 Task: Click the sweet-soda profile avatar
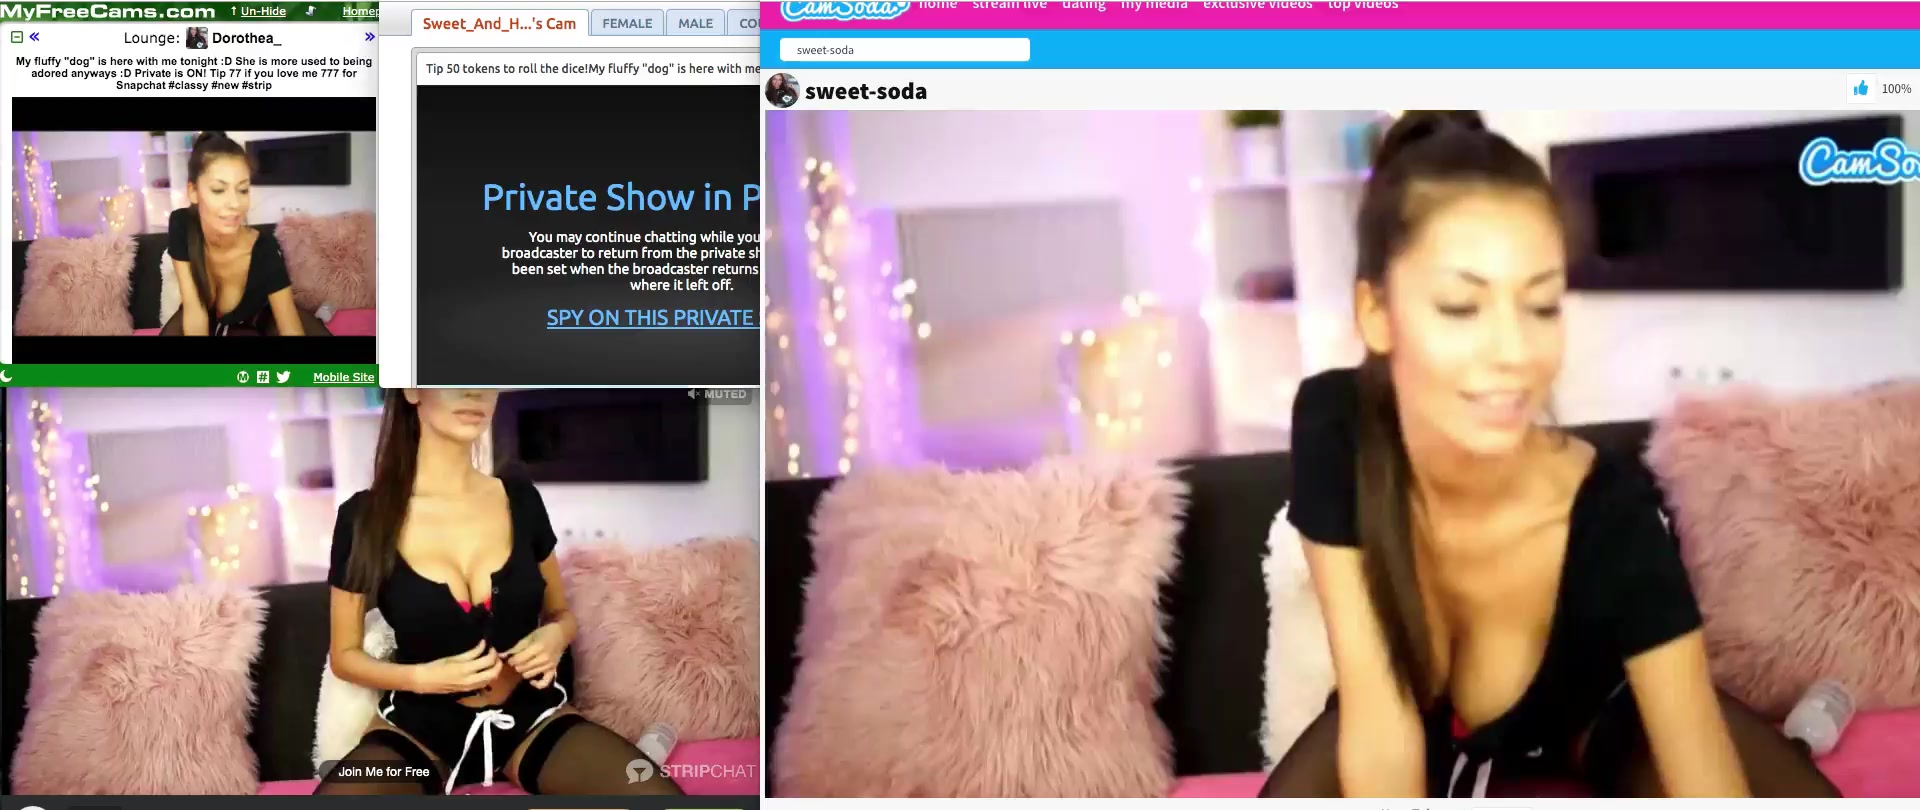tap(782, 91)
